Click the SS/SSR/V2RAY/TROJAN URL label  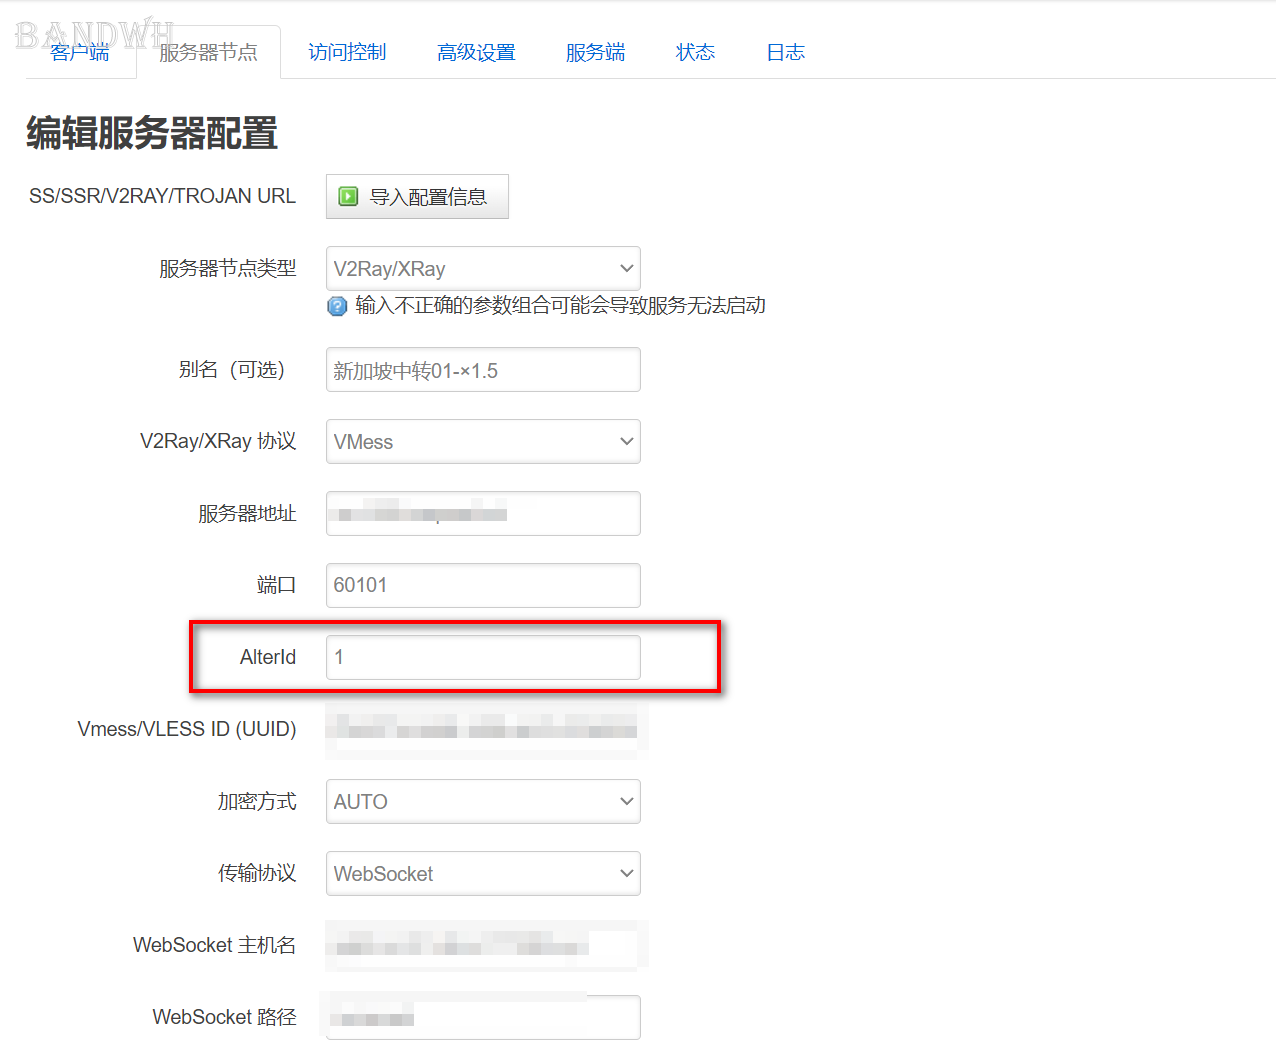pos(162,196)
